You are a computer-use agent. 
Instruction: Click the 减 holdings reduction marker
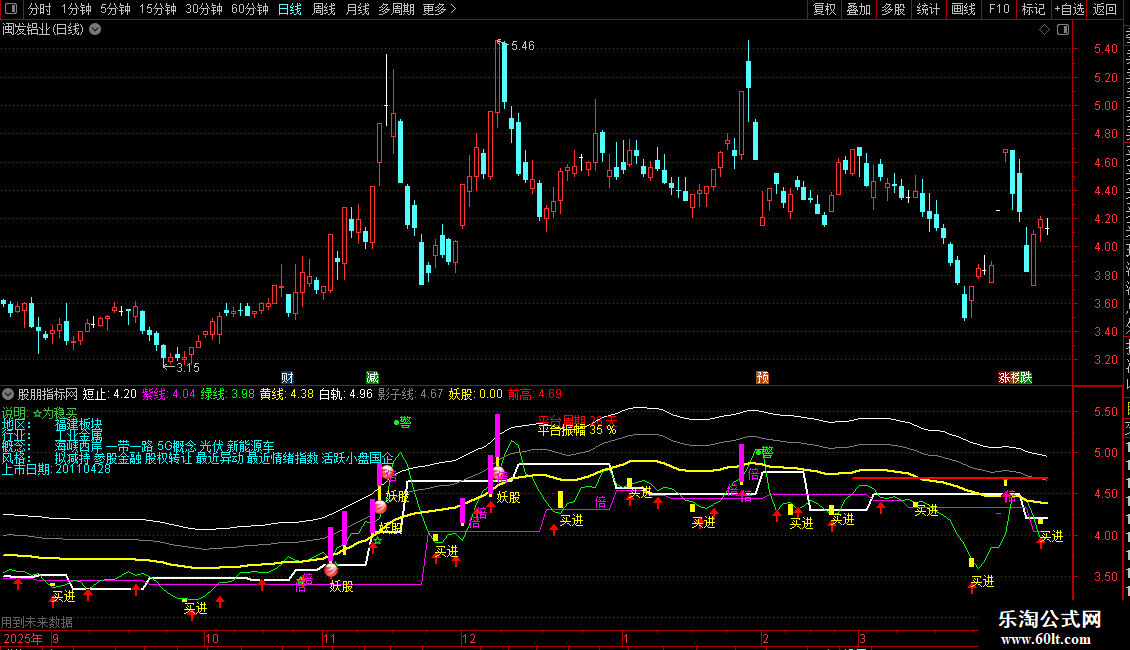(373, 378)
